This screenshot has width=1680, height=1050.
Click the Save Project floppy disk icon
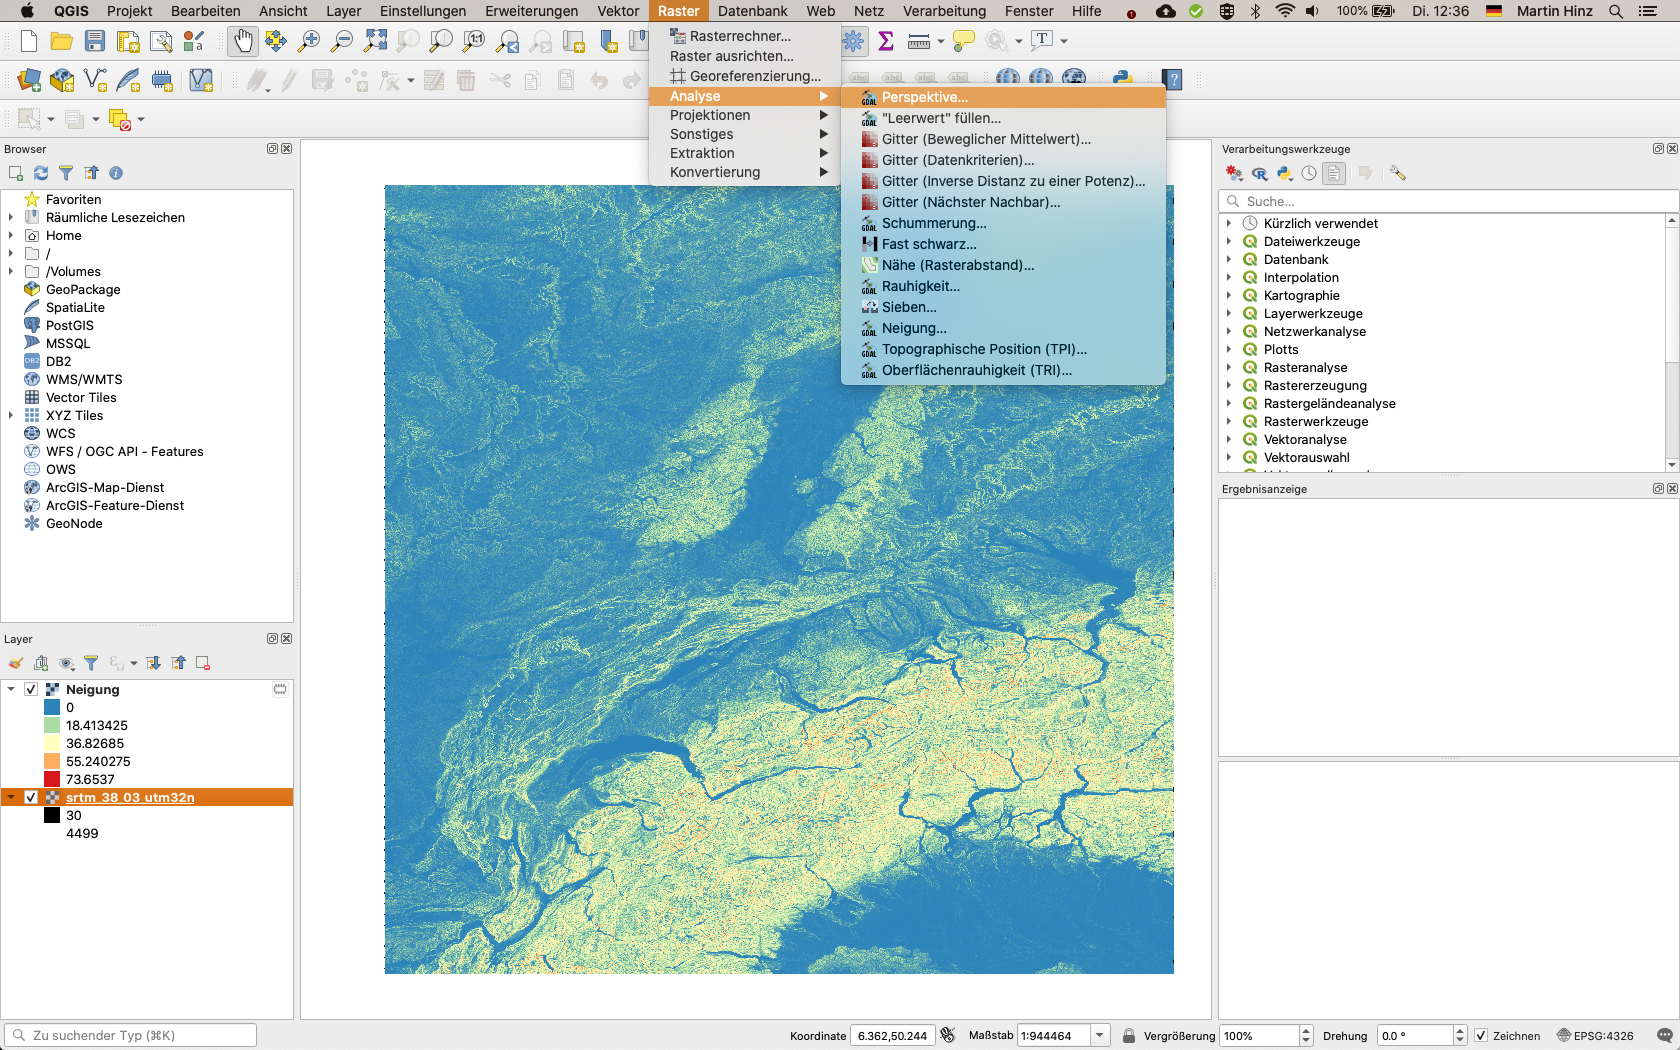[x=95, y=41]
